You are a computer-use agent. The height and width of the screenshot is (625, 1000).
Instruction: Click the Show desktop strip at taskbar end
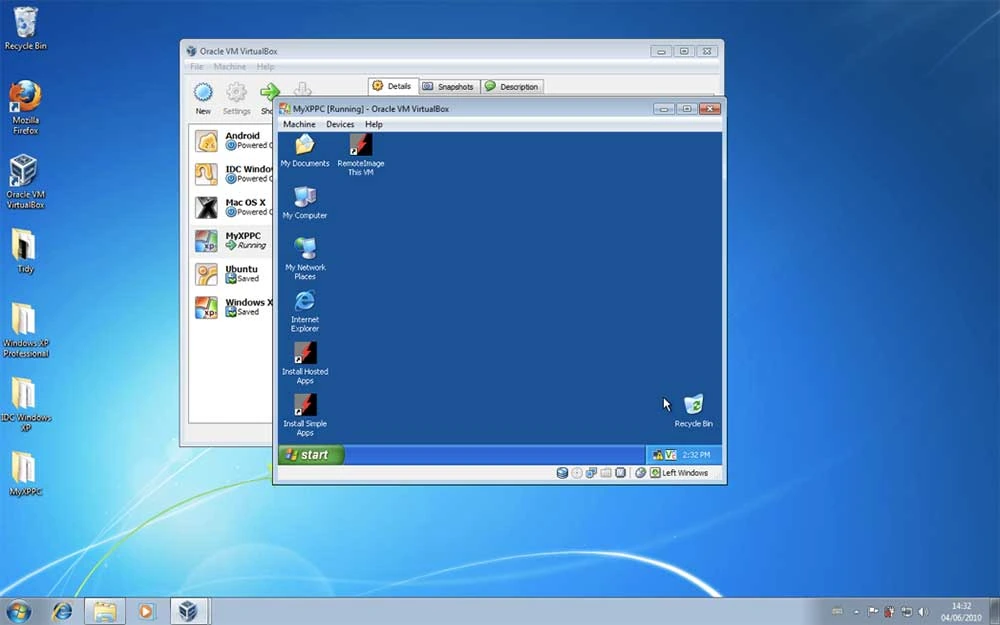click(995, 611)
